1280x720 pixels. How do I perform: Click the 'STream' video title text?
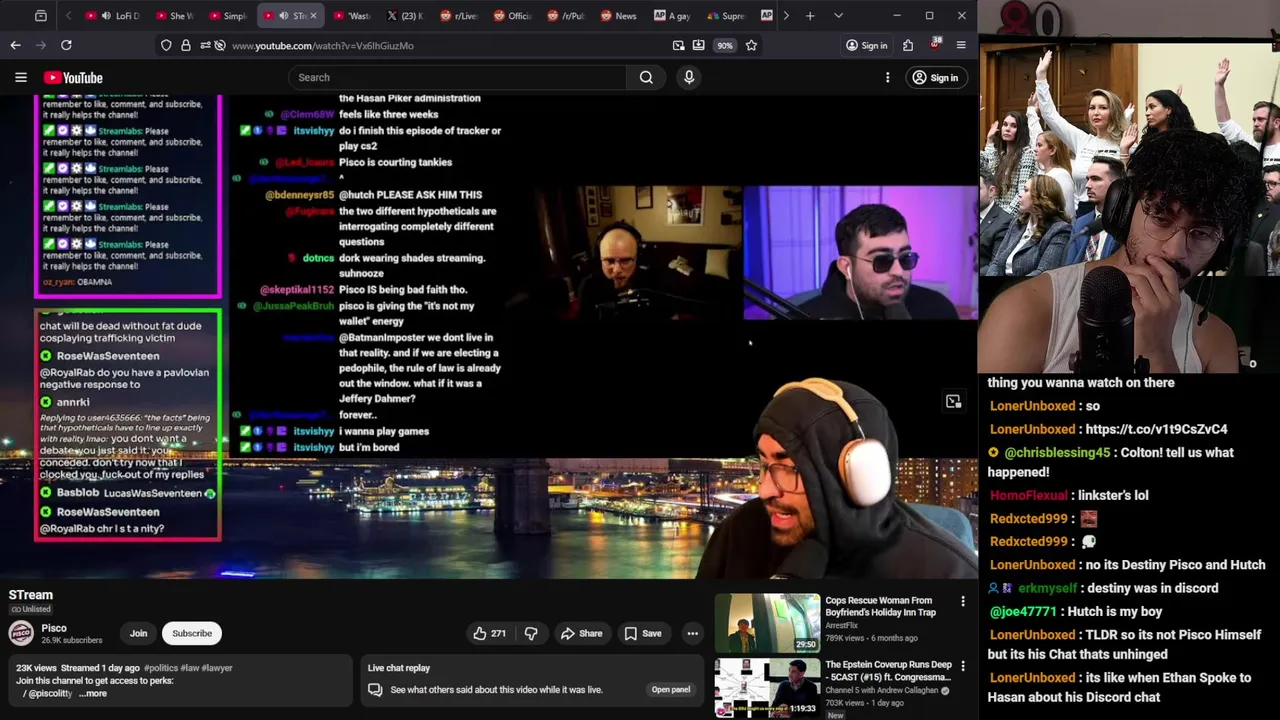click(x=31, y=595)
